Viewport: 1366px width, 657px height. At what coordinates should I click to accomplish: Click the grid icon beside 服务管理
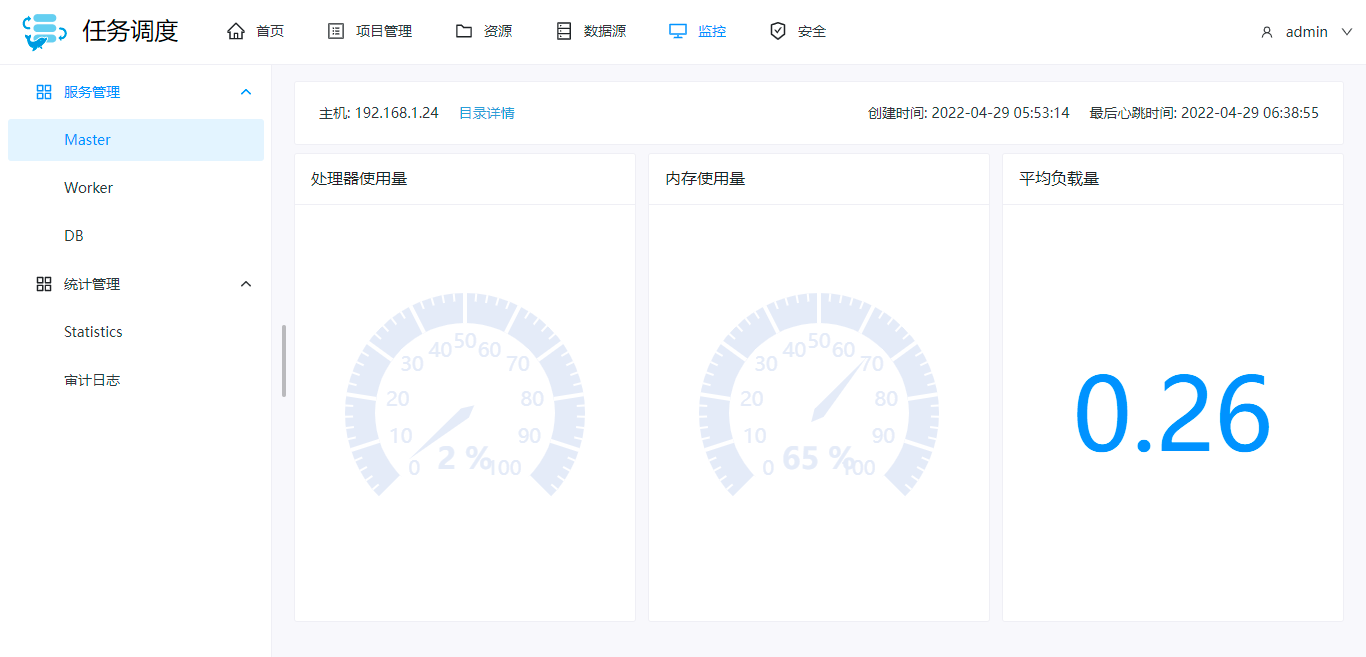44,92
